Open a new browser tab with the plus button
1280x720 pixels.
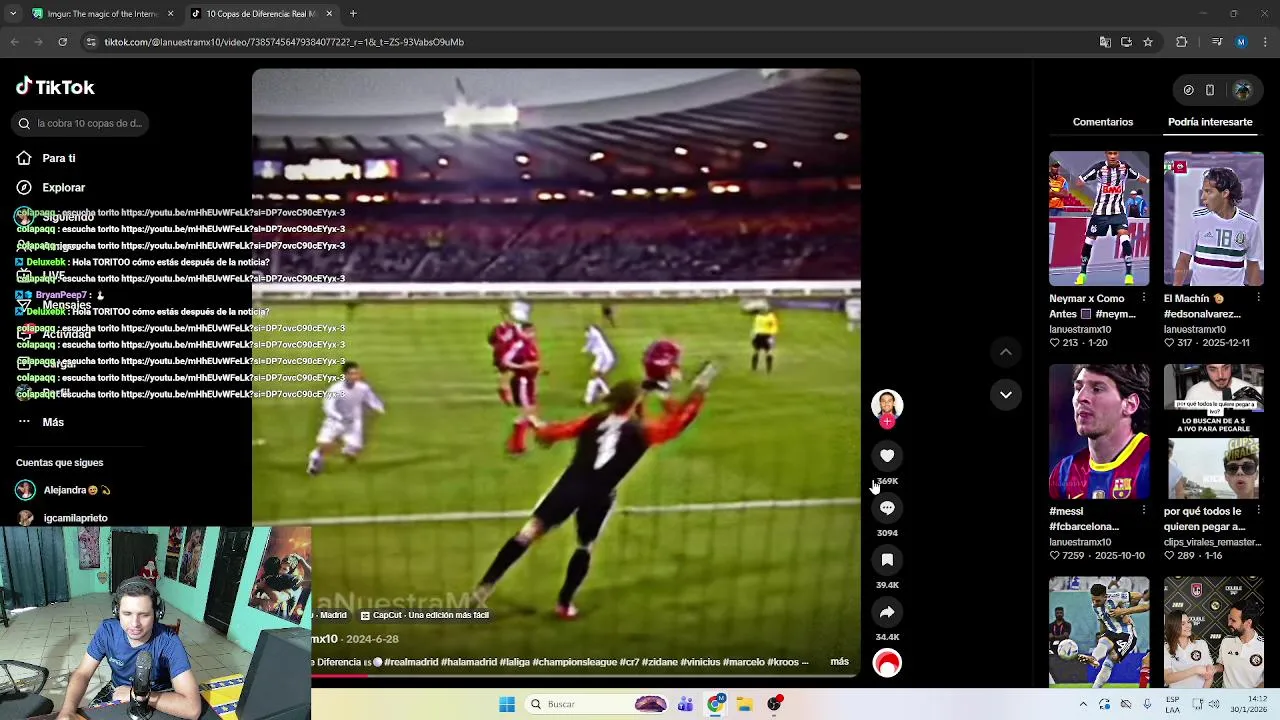pyautogui.click(x=353, y=14)
